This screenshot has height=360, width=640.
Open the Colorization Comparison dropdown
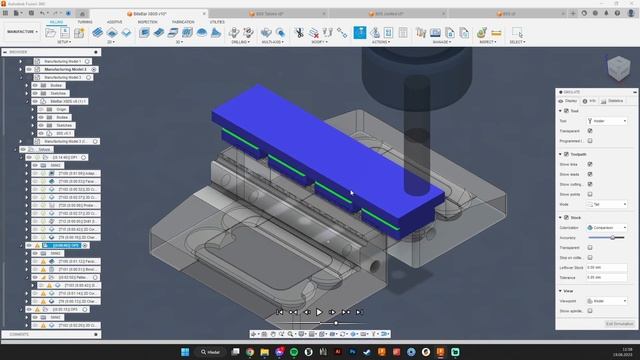(x=607, y=227)
